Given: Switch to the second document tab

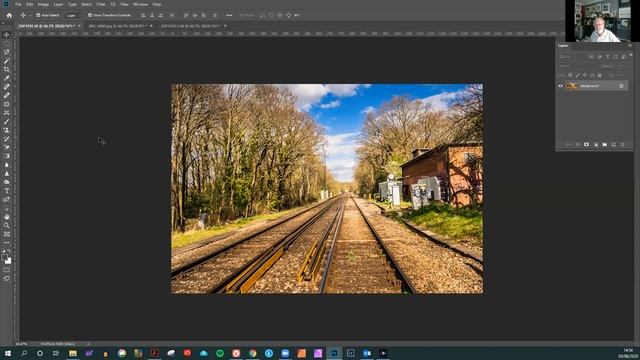Looking at the screenshot, I should tap(117, 26).
